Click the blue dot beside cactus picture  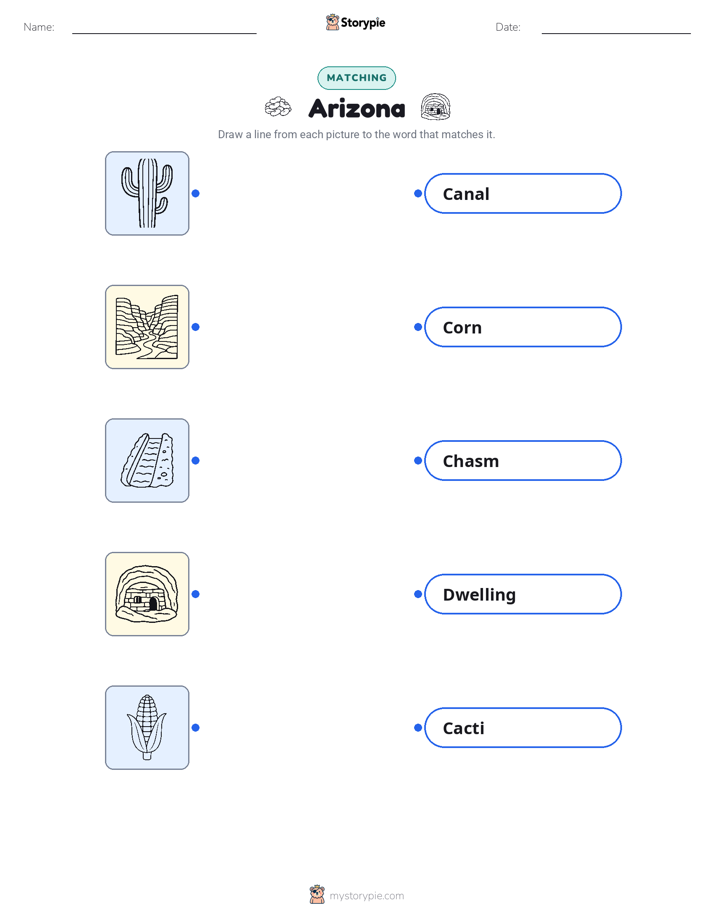coord(196,193)
